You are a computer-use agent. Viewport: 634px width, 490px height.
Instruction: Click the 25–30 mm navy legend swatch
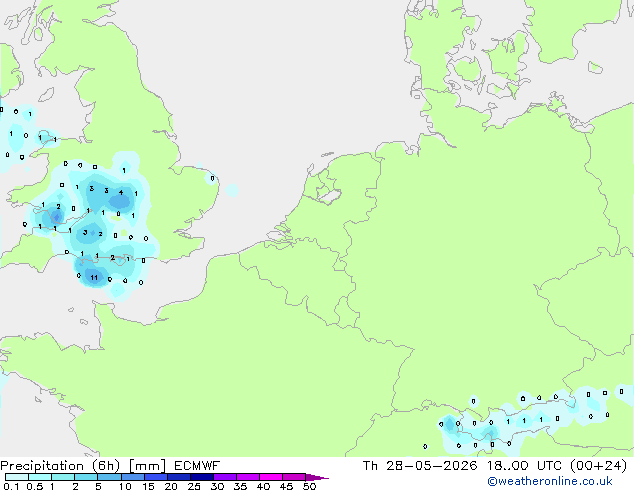point(201,477)
